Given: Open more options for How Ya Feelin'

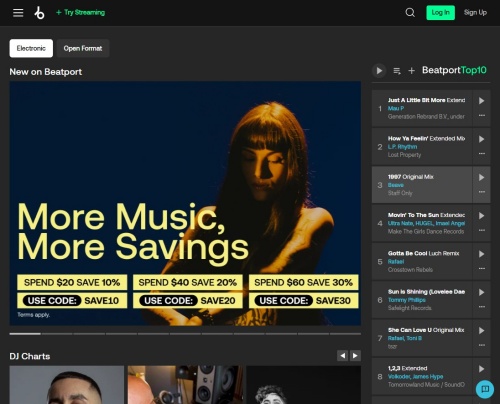Looking at the screenshot, I should pos(482,154).
